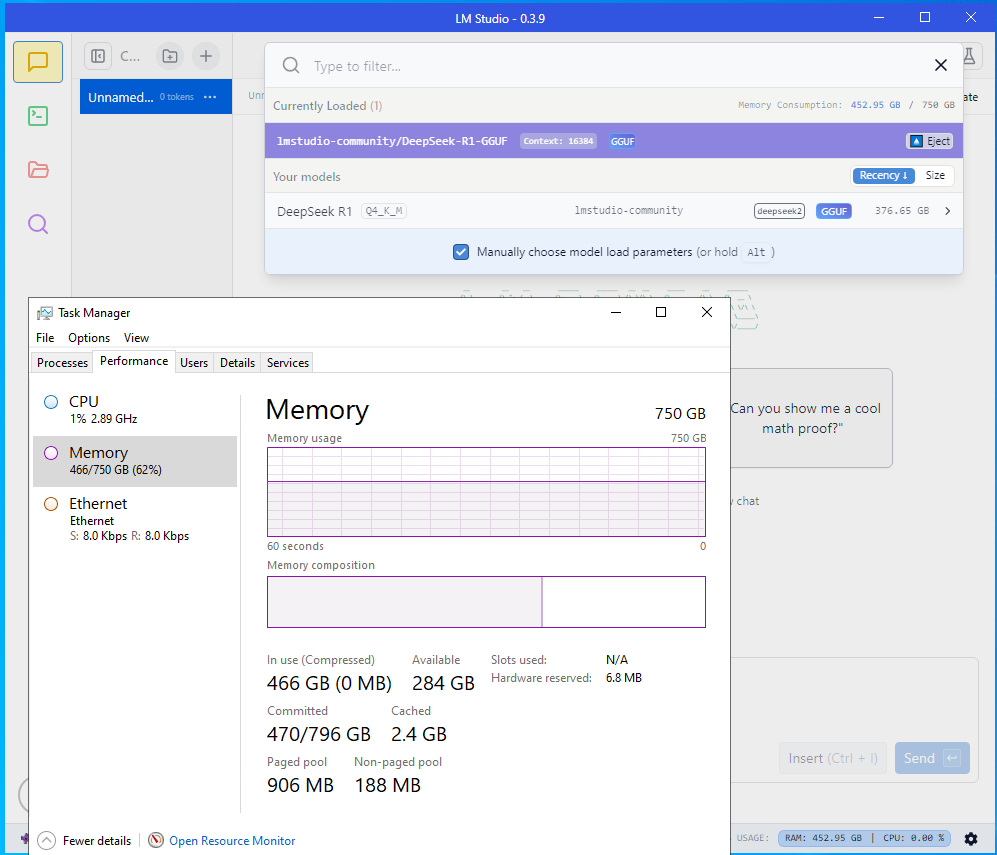
Task: Switch to the Processes tab
Action: [x=62, y=363]
